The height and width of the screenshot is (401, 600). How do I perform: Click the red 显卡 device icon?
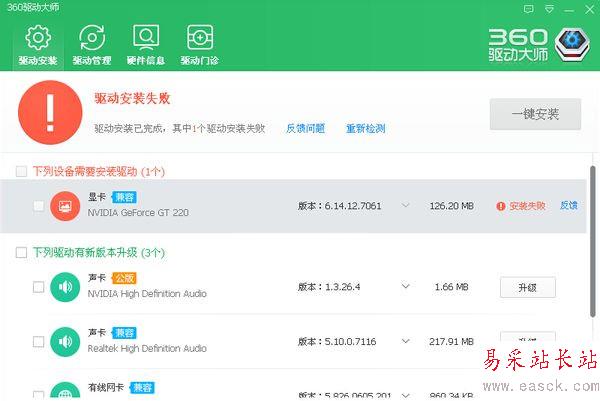[x=65, y=206]
